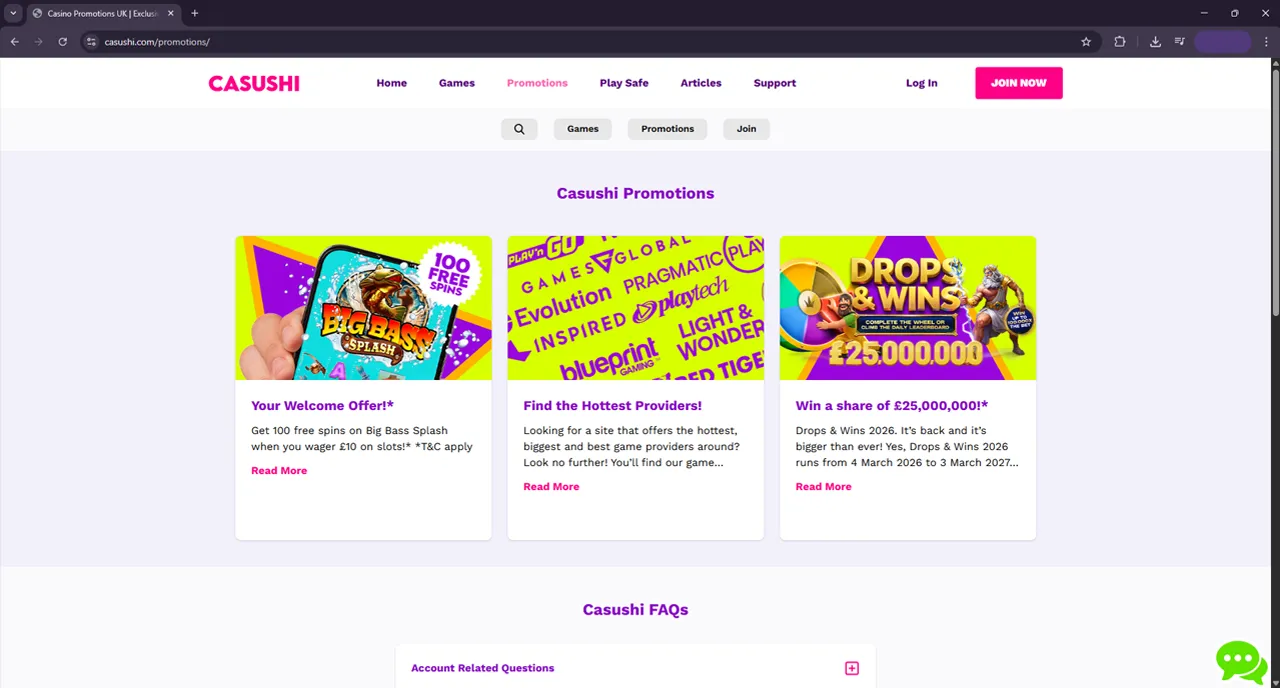Expand Account Related Questions with the plus icon
Image resolution: width=1280 pixels, height=688 pixels.
[852, 668]
